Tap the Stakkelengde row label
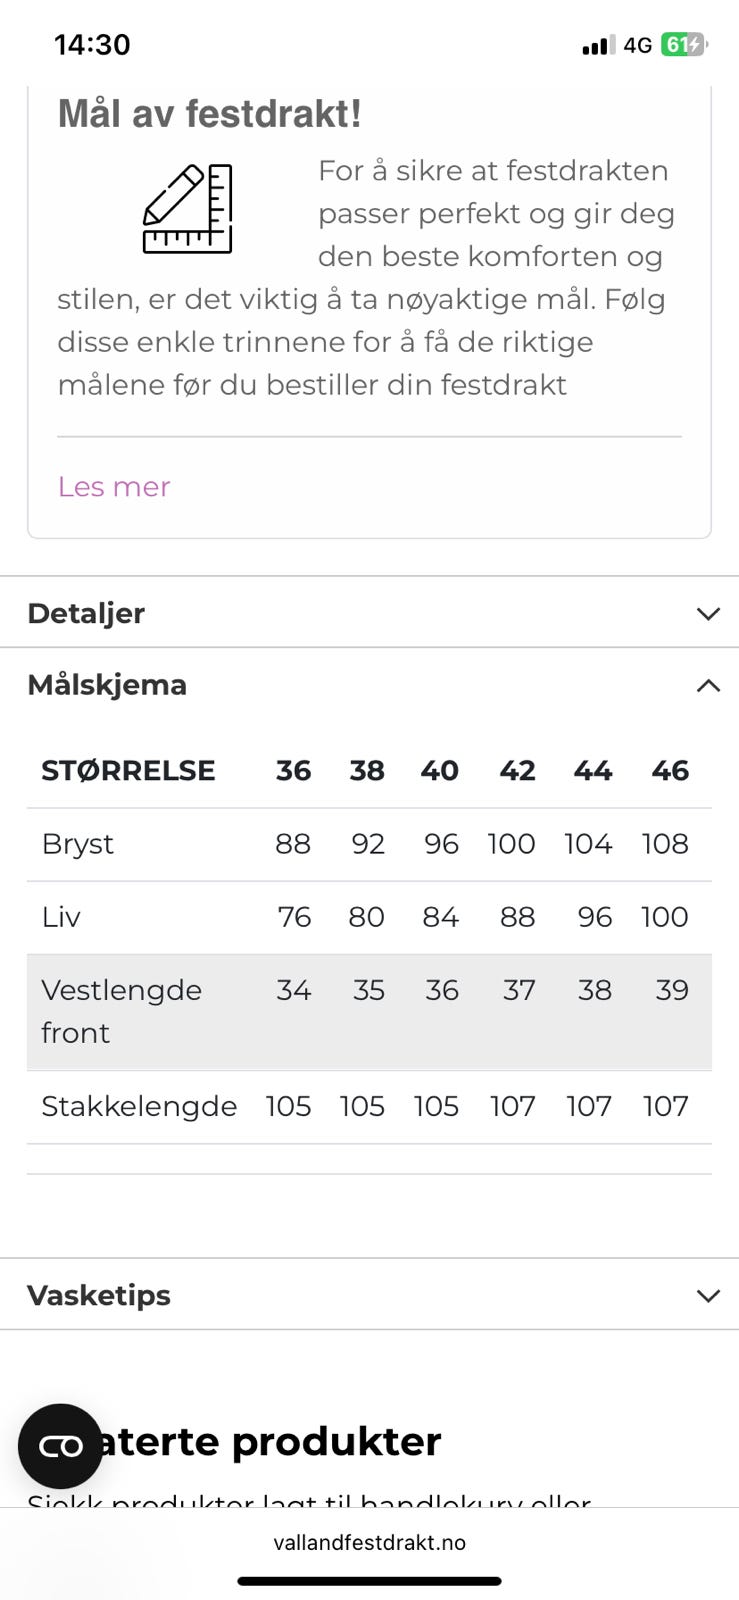 pyautogui.click(x=139, y=1106)
